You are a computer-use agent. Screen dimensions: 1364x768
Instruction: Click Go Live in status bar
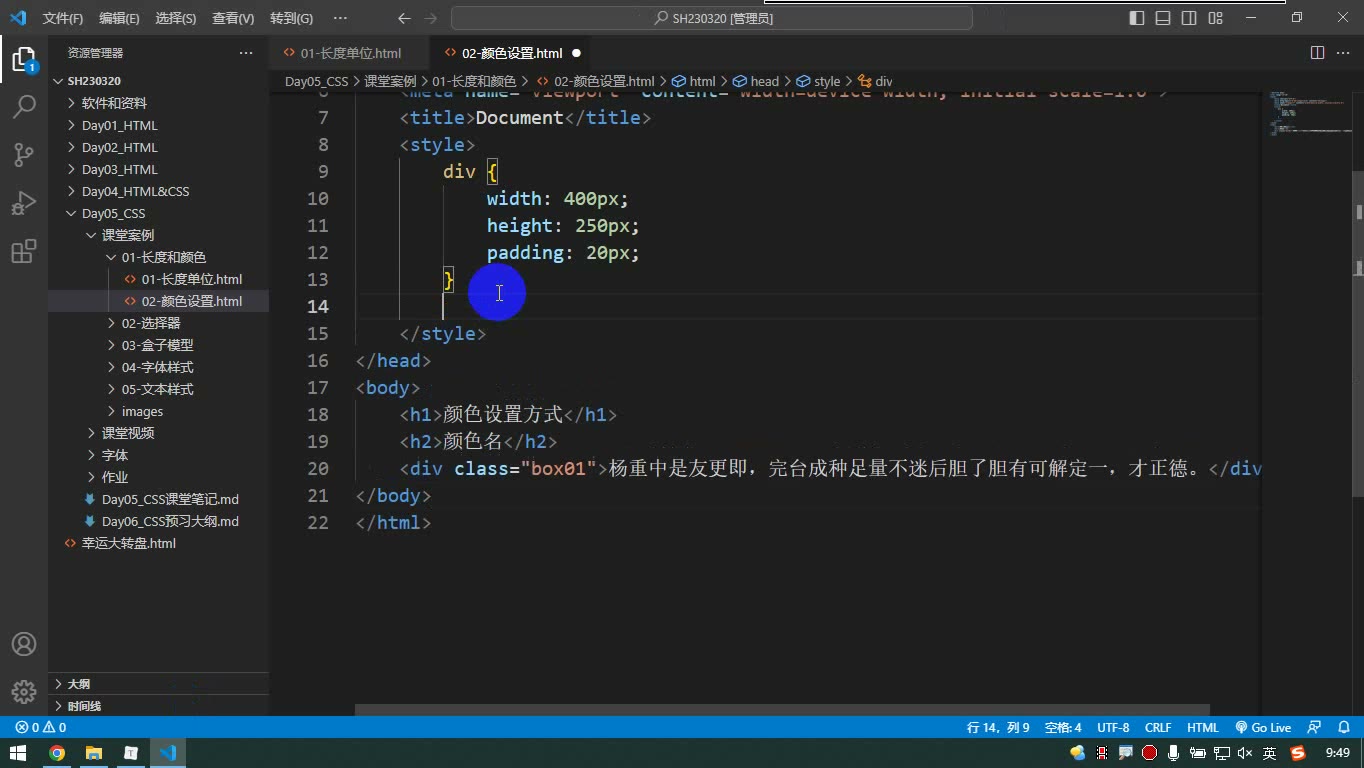(x=1263, y=728)
